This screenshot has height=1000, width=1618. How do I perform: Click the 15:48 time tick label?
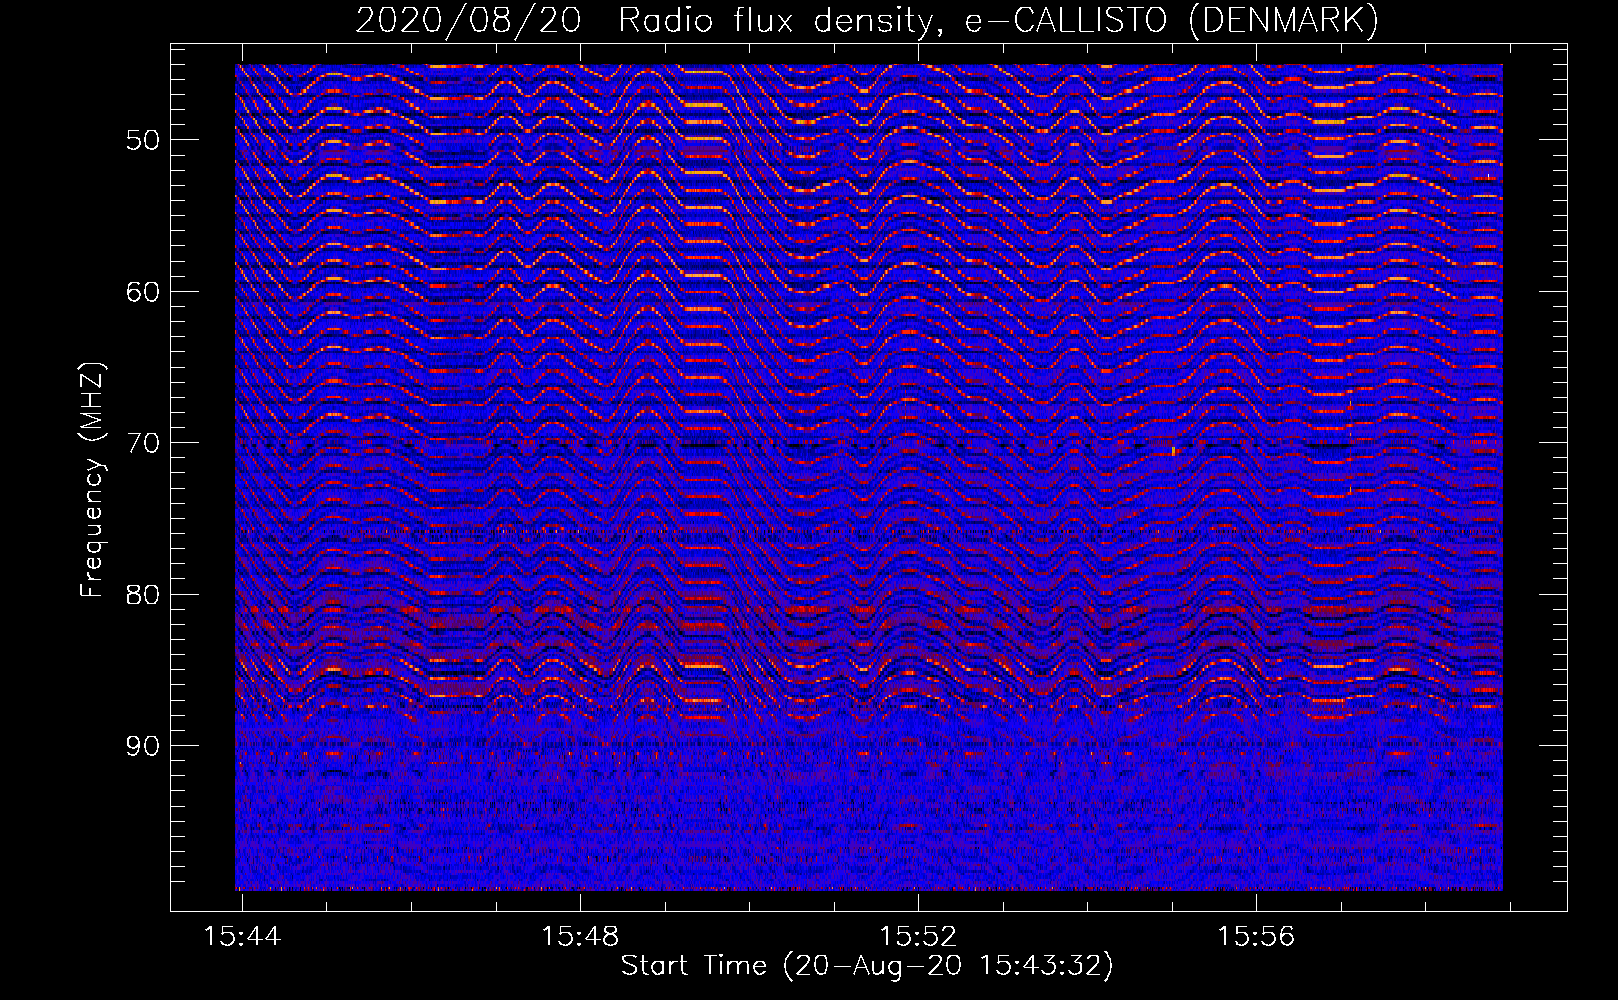click(x=580, y=936)
